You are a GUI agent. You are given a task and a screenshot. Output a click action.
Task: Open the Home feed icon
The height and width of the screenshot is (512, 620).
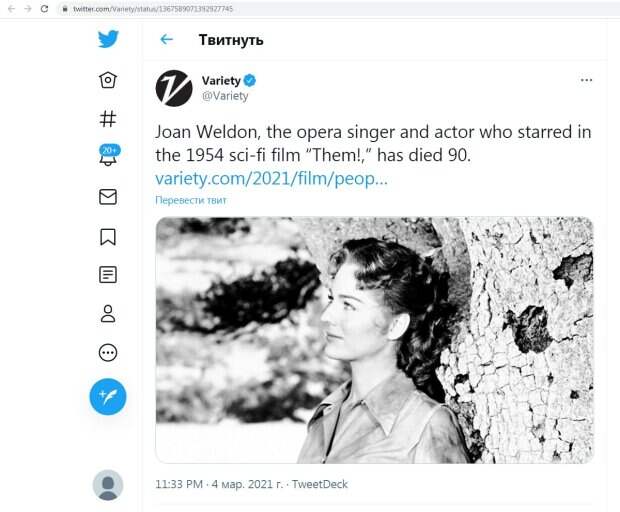pyautogui.click(x=108, y=80)
